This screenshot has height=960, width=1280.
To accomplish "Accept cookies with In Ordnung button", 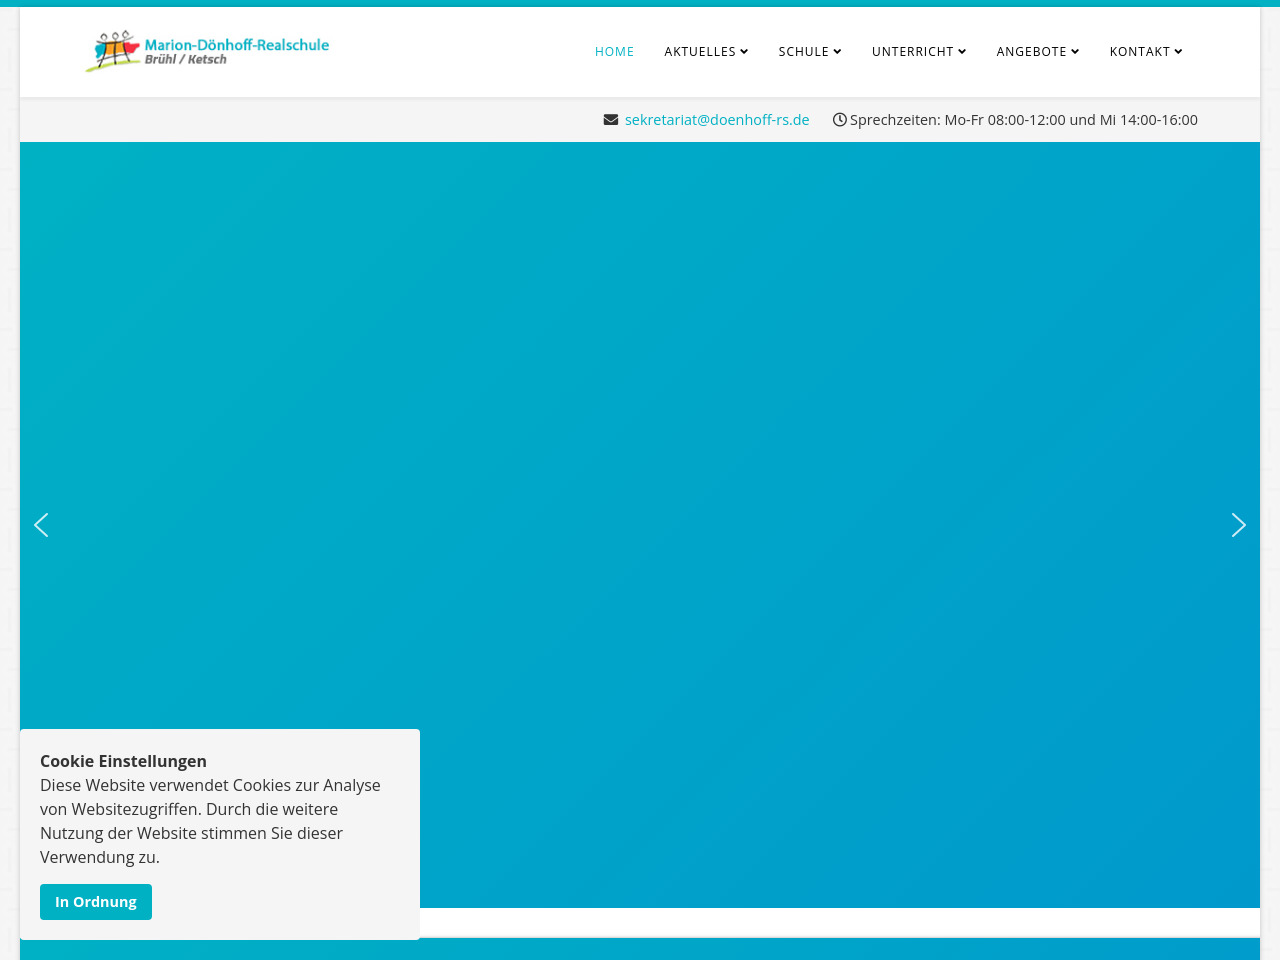I will pos(96,902).
